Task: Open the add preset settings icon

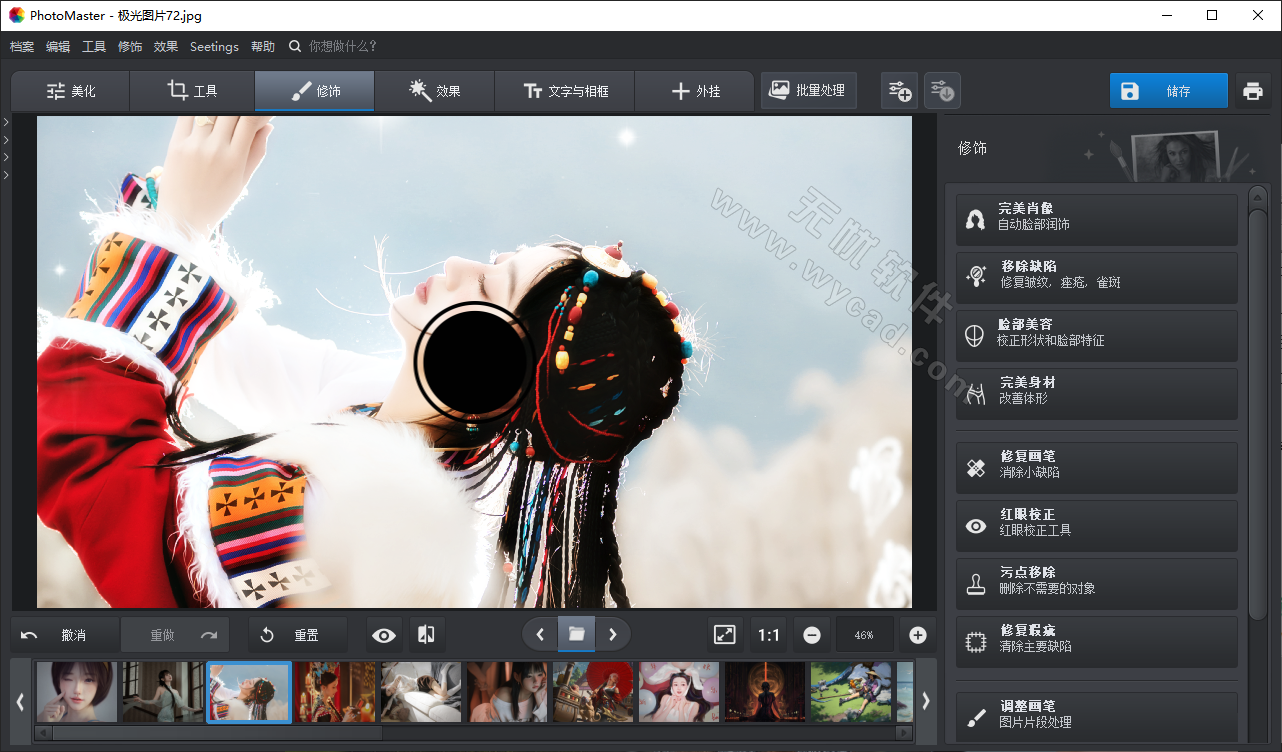Action: pos(899,90)
